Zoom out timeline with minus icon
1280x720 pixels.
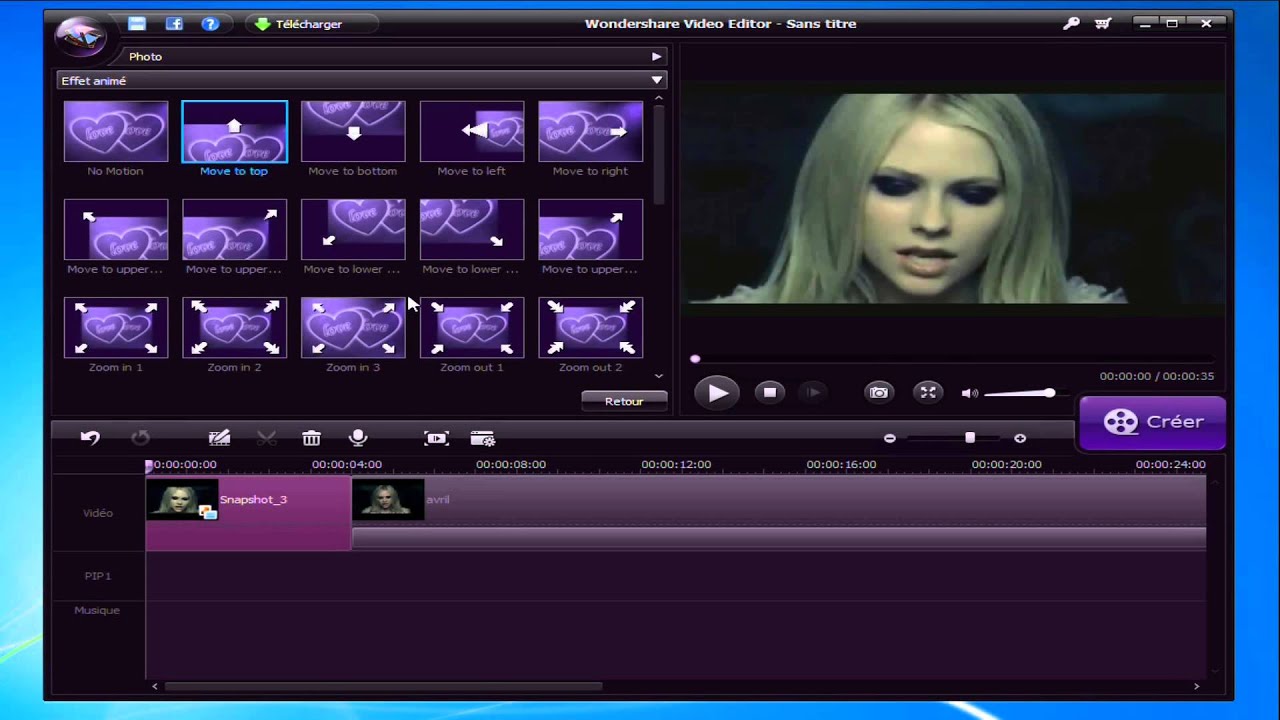[890, 438]
